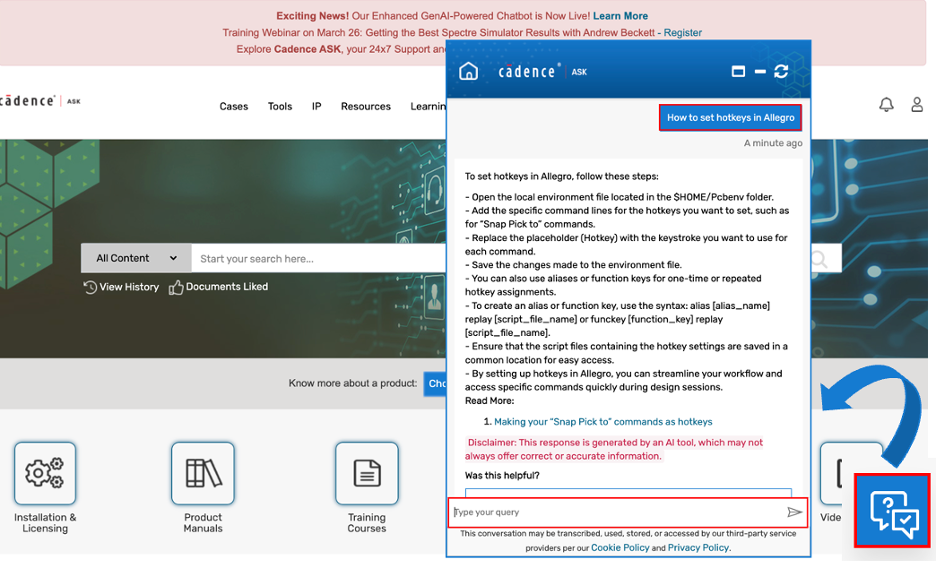Open Making your Snap Pick to commands link
This screenshot has width=936, height=568.
tap(603, 422)
